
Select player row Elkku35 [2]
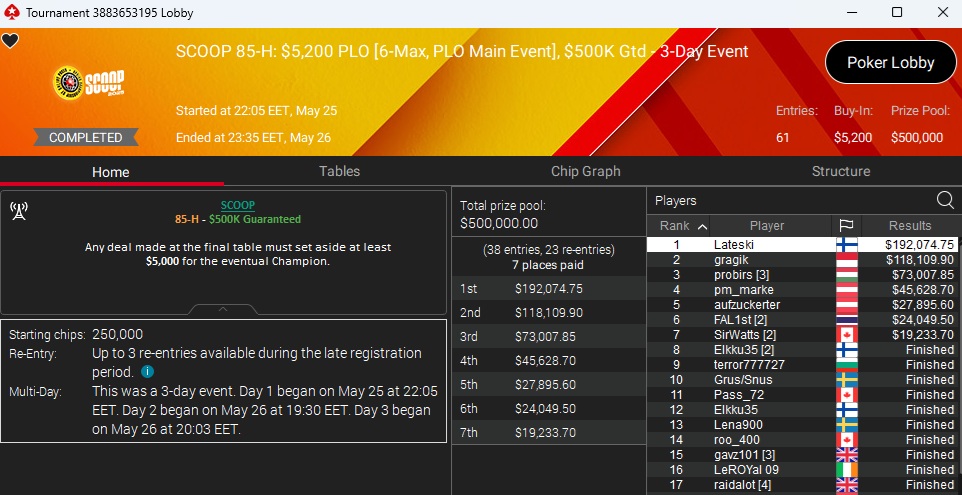(x=804, y=350)
